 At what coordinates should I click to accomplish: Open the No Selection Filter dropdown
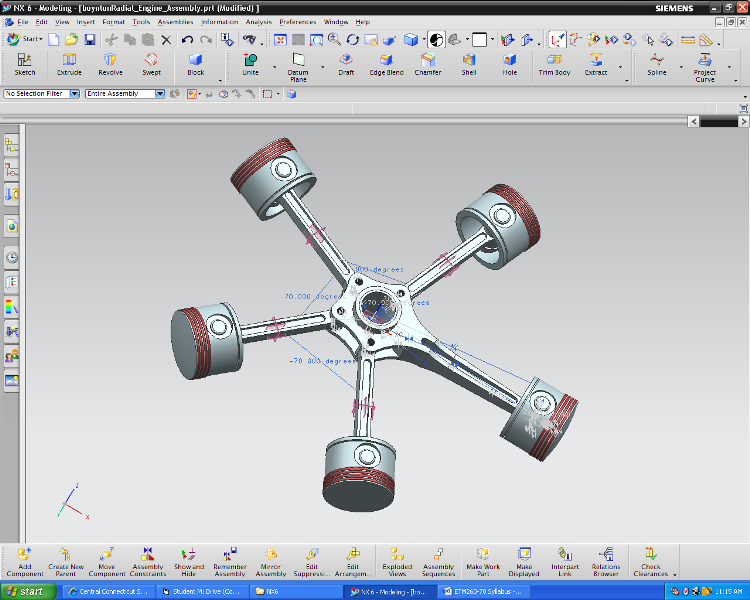coord(76,94)
